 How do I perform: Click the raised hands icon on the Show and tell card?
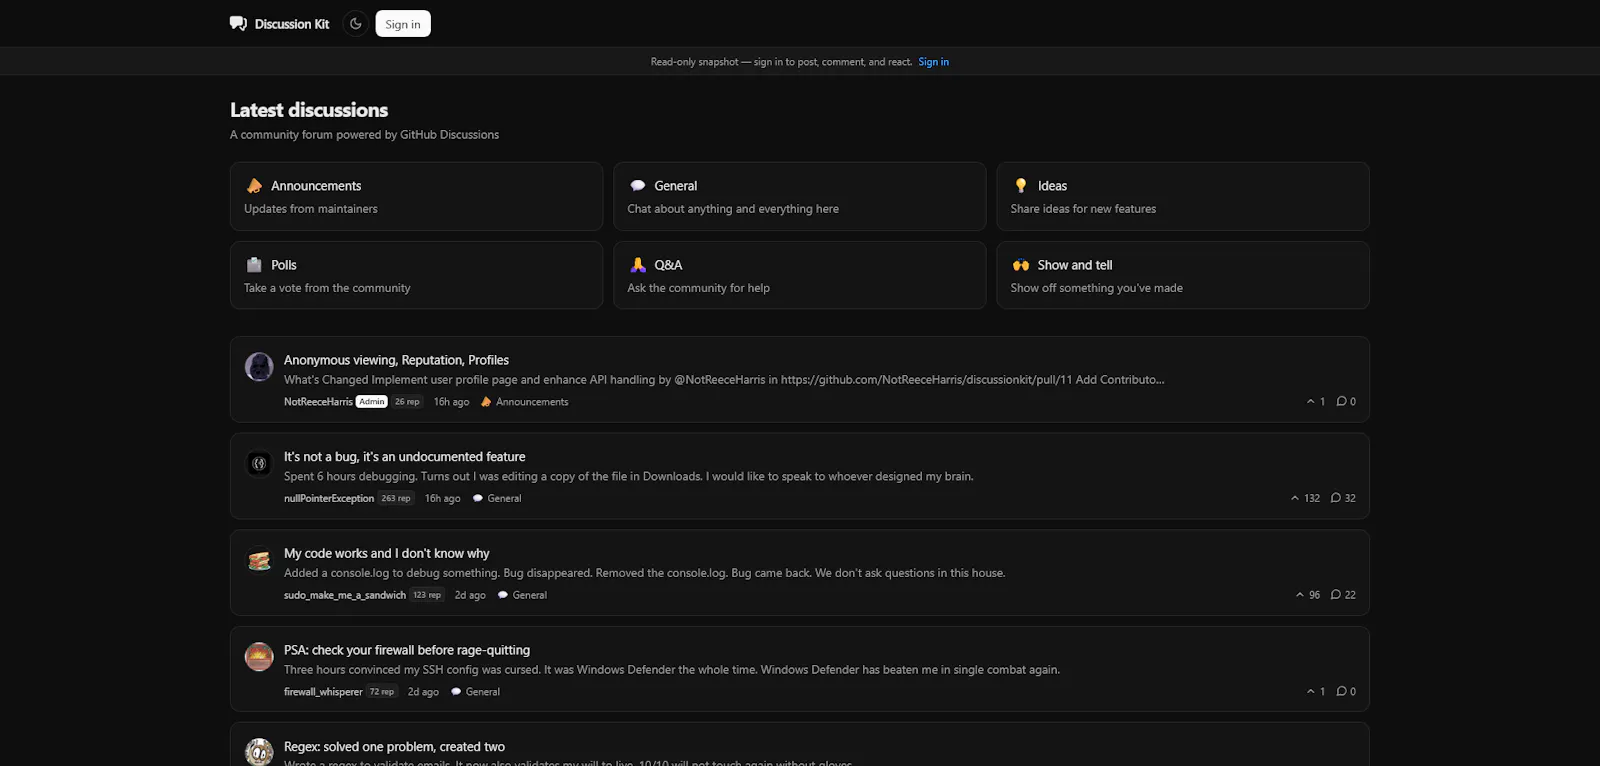[x=1020, y=265]
